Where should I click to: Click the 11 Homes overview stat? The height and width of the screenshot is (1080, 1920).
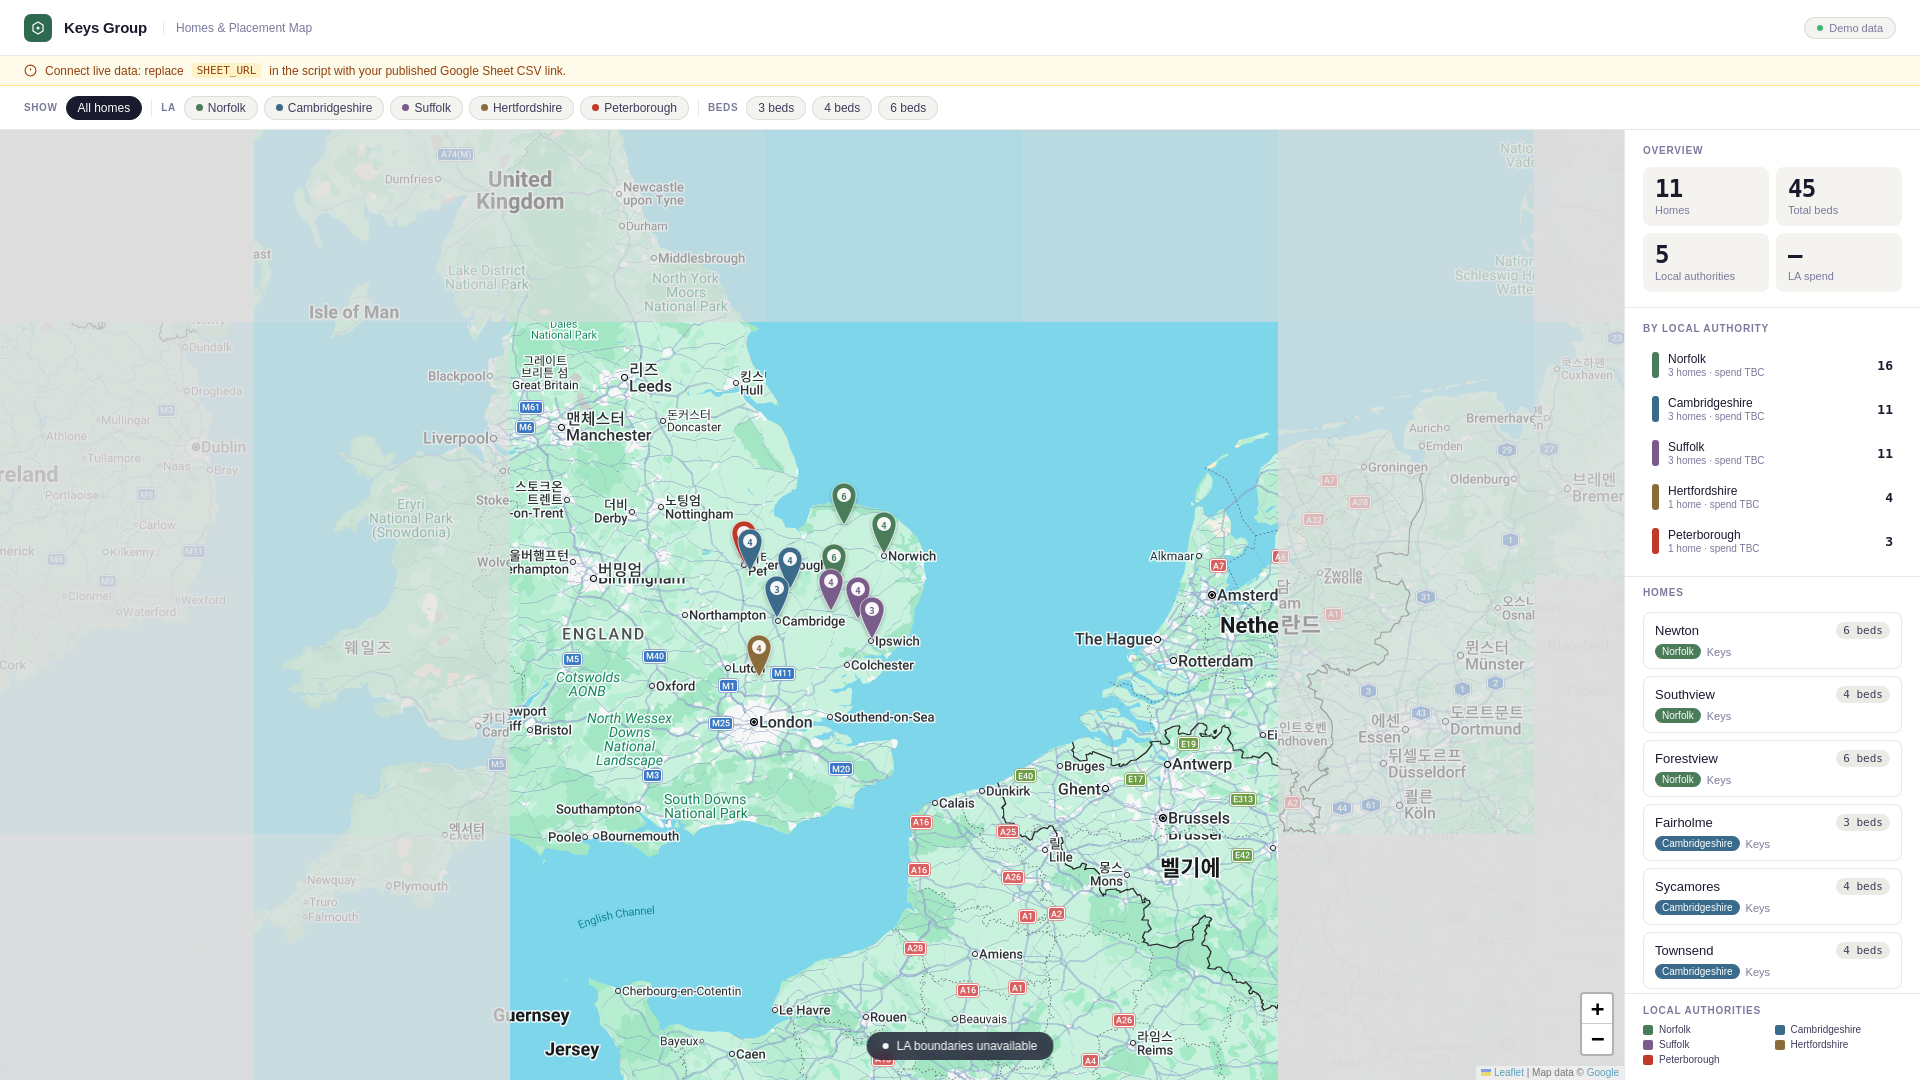pyautogui.click(x=1706, y=196)
